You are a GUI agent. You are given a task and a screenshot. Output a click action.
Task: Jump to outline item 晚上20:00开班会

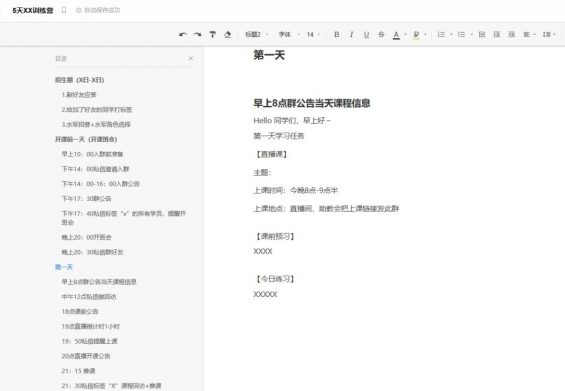[x=86, y=237]
